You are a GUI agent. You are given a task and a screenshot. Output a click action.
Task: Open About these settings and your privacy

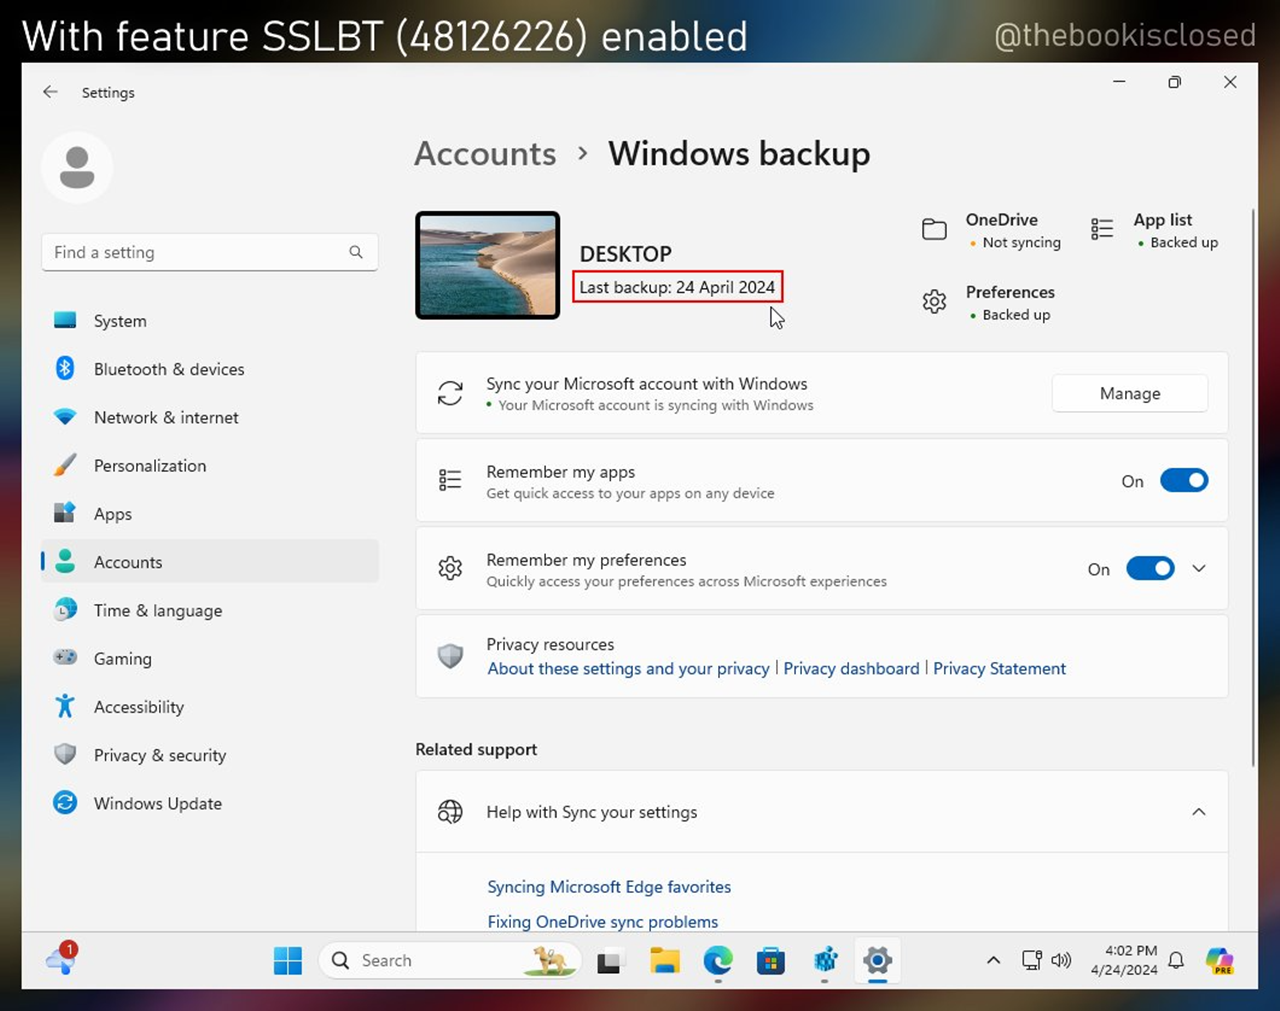tap(628, 668)
